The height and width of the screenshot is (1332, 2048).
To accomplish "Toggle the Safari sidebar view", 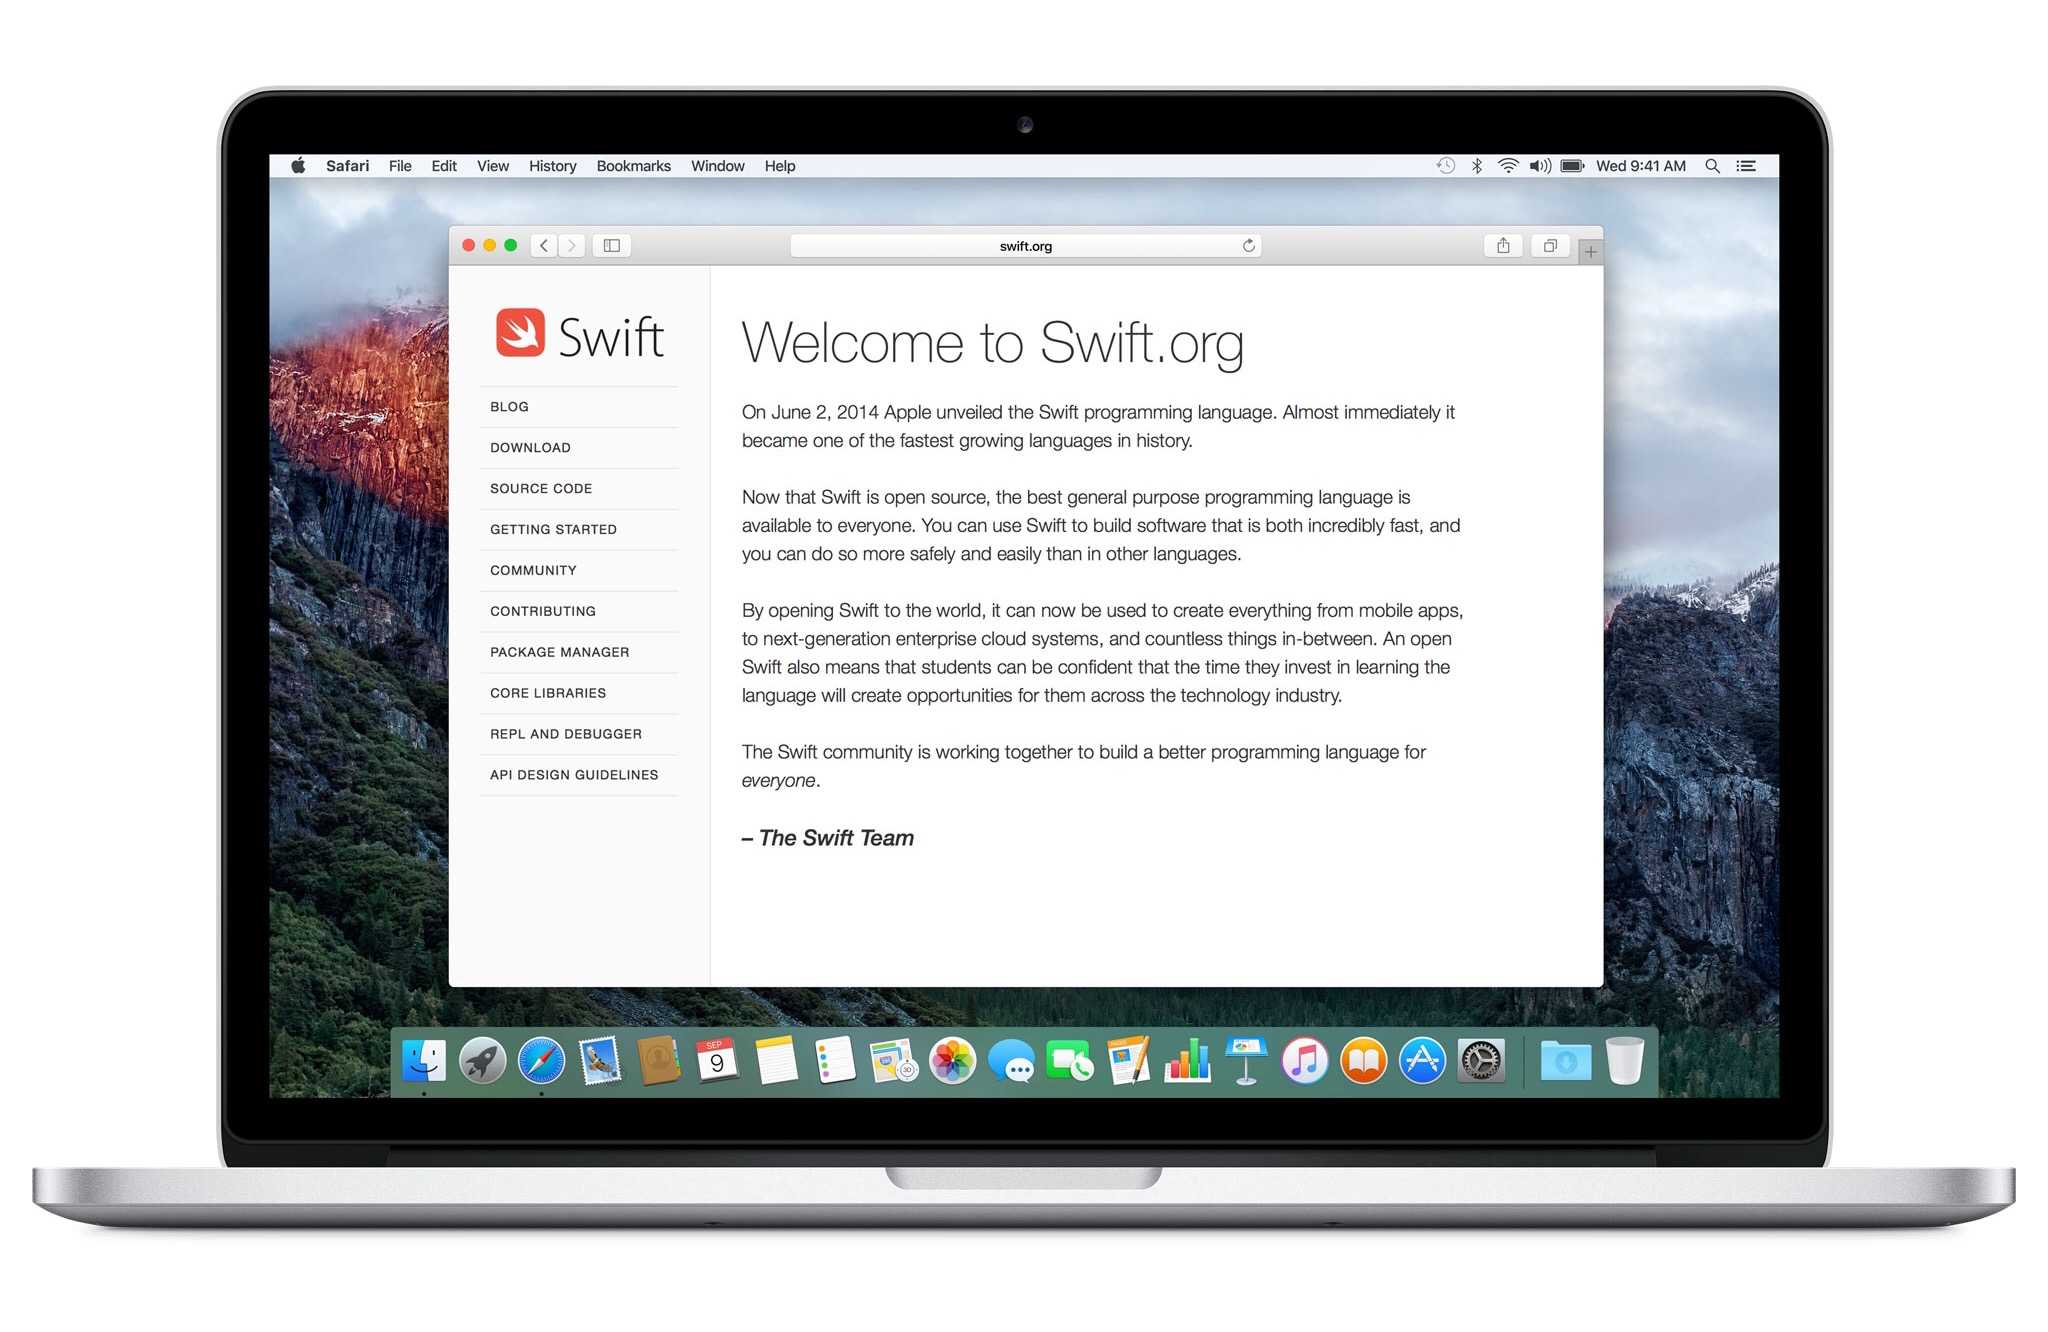I will pyautogui.click(x=611, y=245).
